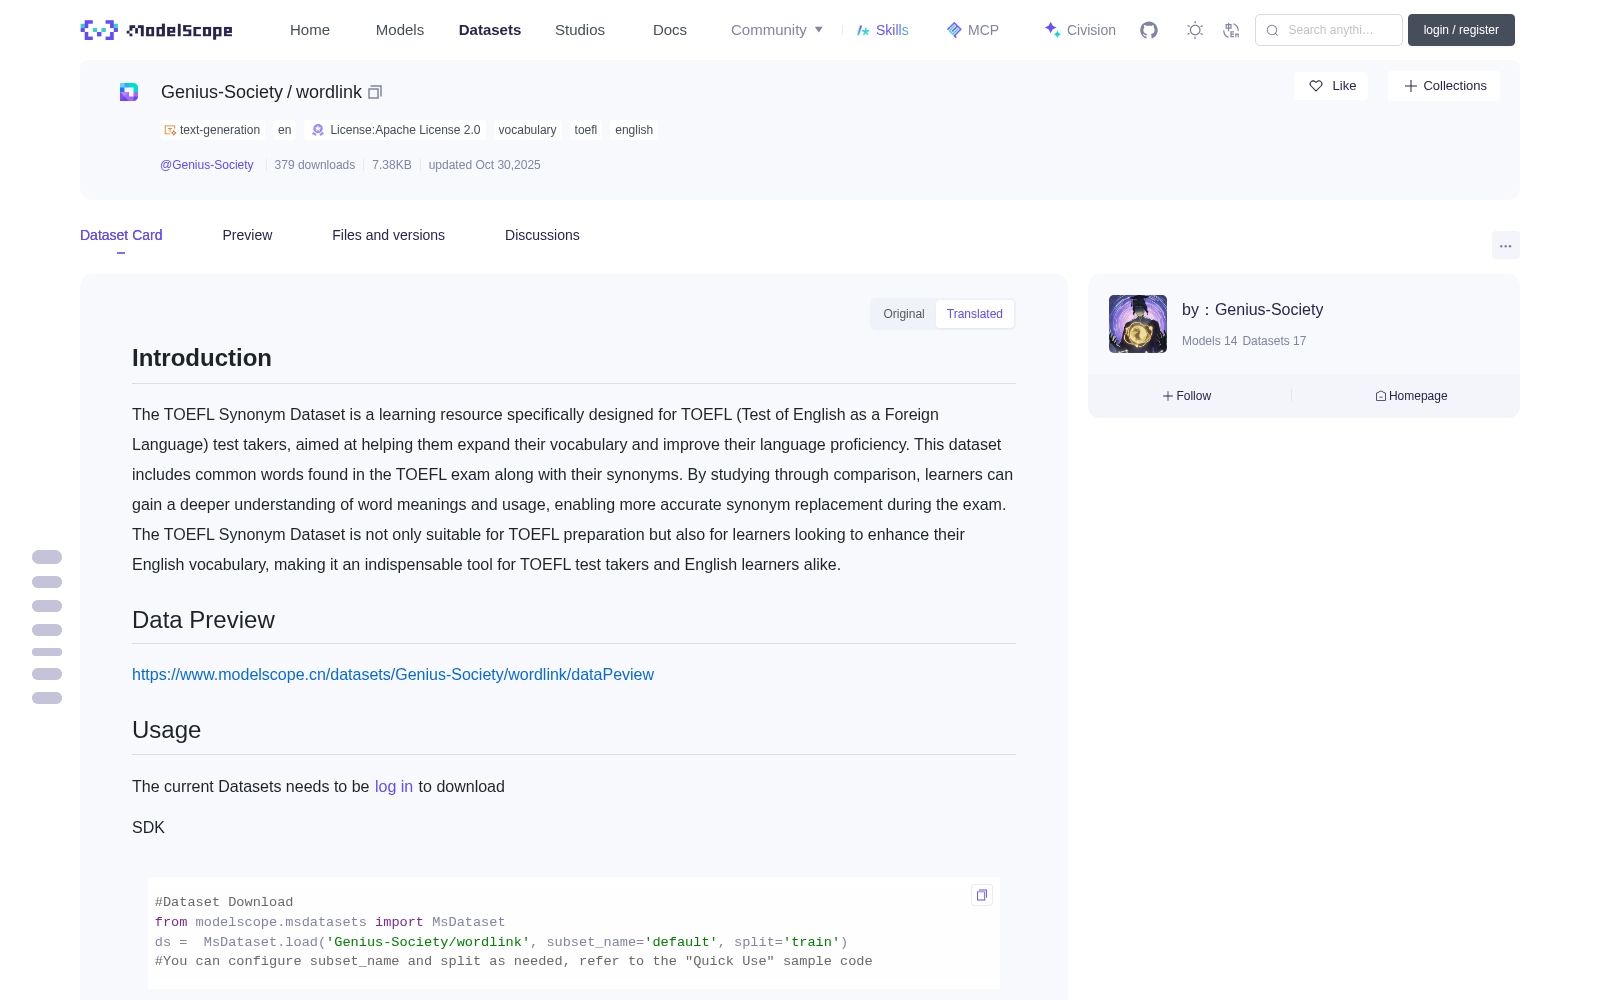1600x1000 pixels.
Task: Expand the Community dropdown menu
Action: tap(777, 30)
